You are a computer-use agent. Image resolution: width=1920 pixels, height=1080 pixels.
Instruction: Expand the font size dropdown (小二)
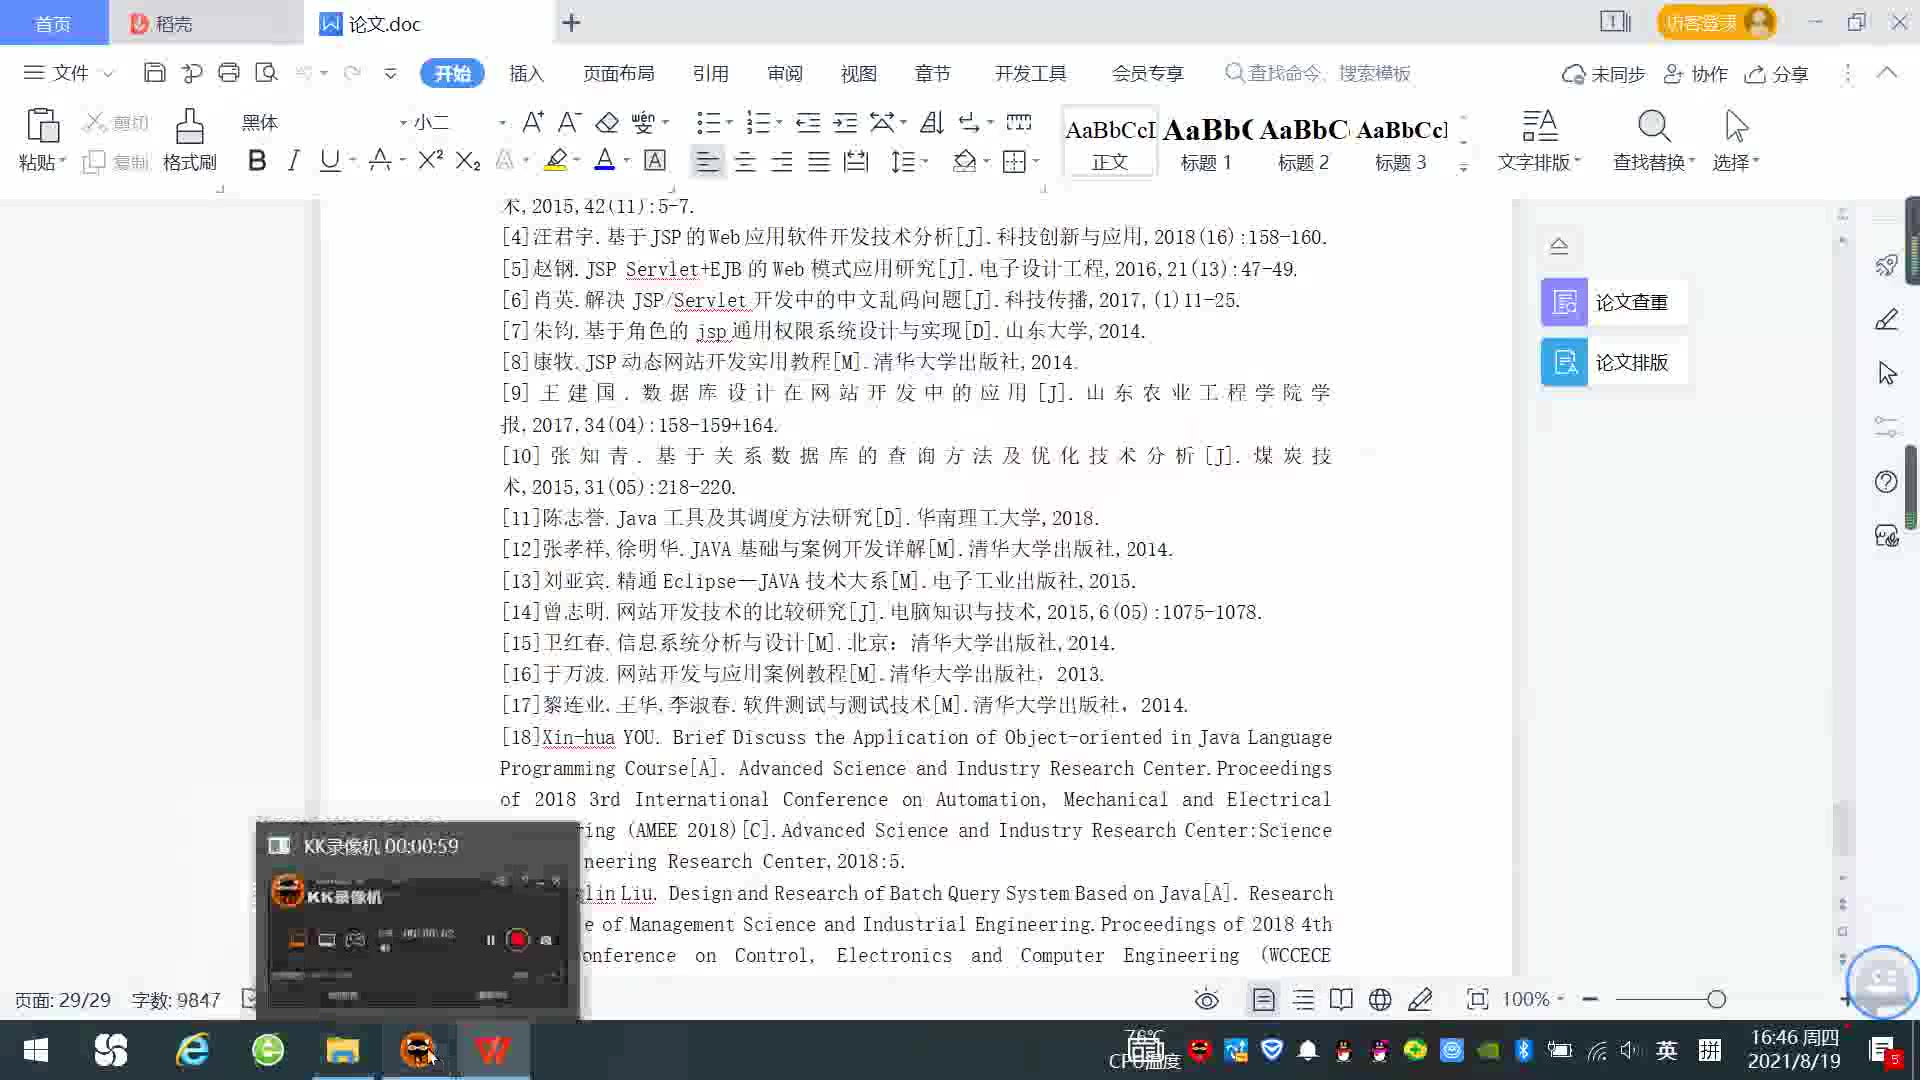tap(502, 122)
